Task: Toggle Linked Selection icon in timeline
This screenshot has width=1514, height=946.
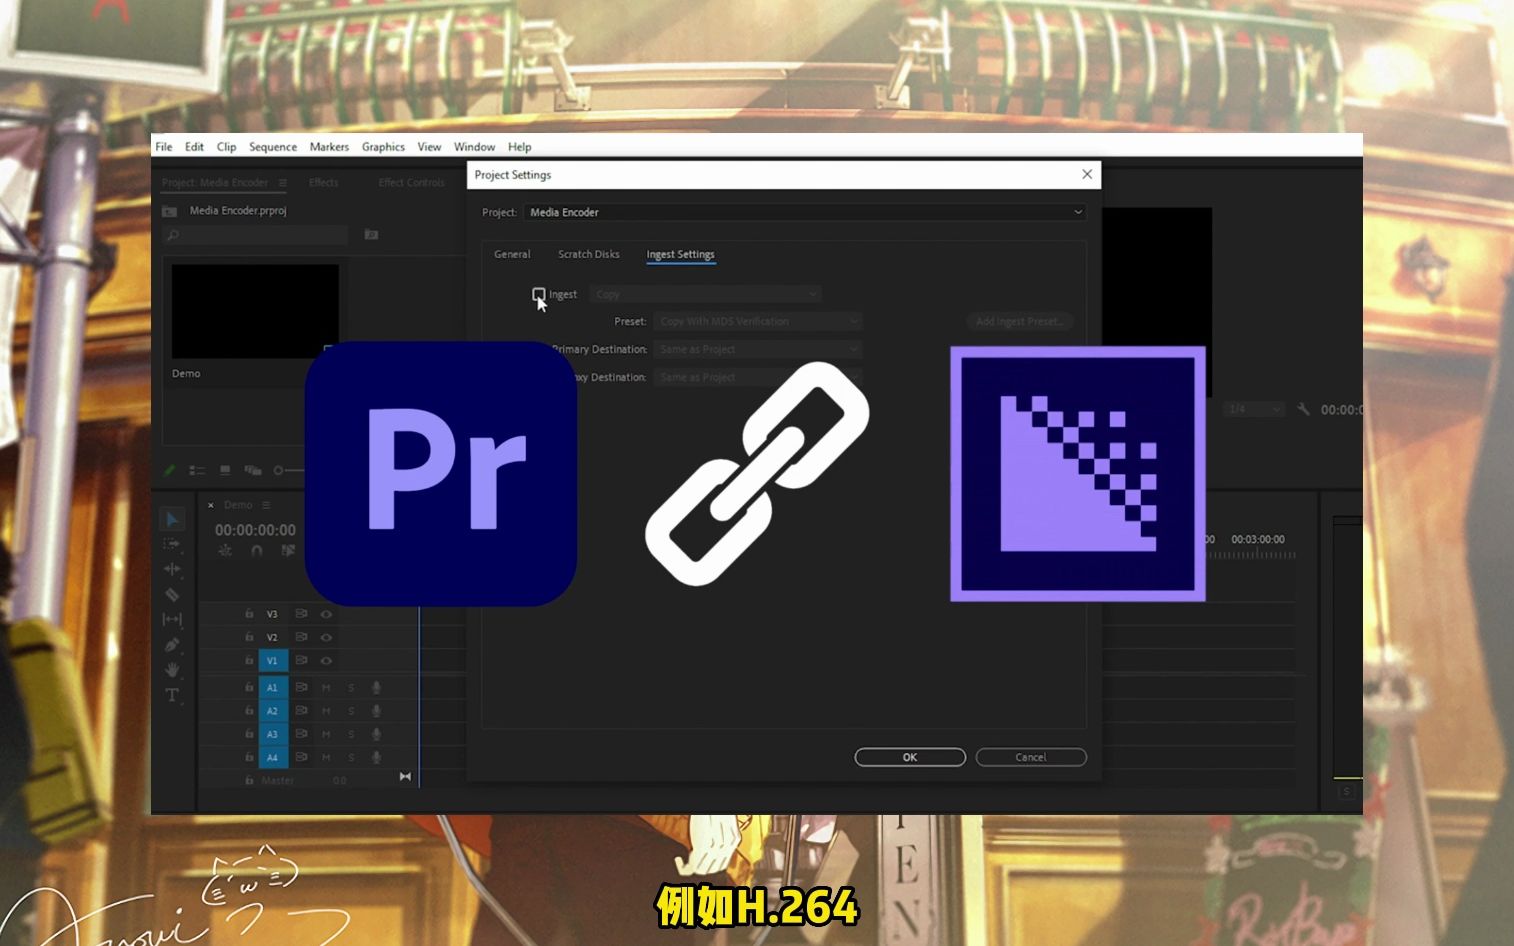Action: 288,550
